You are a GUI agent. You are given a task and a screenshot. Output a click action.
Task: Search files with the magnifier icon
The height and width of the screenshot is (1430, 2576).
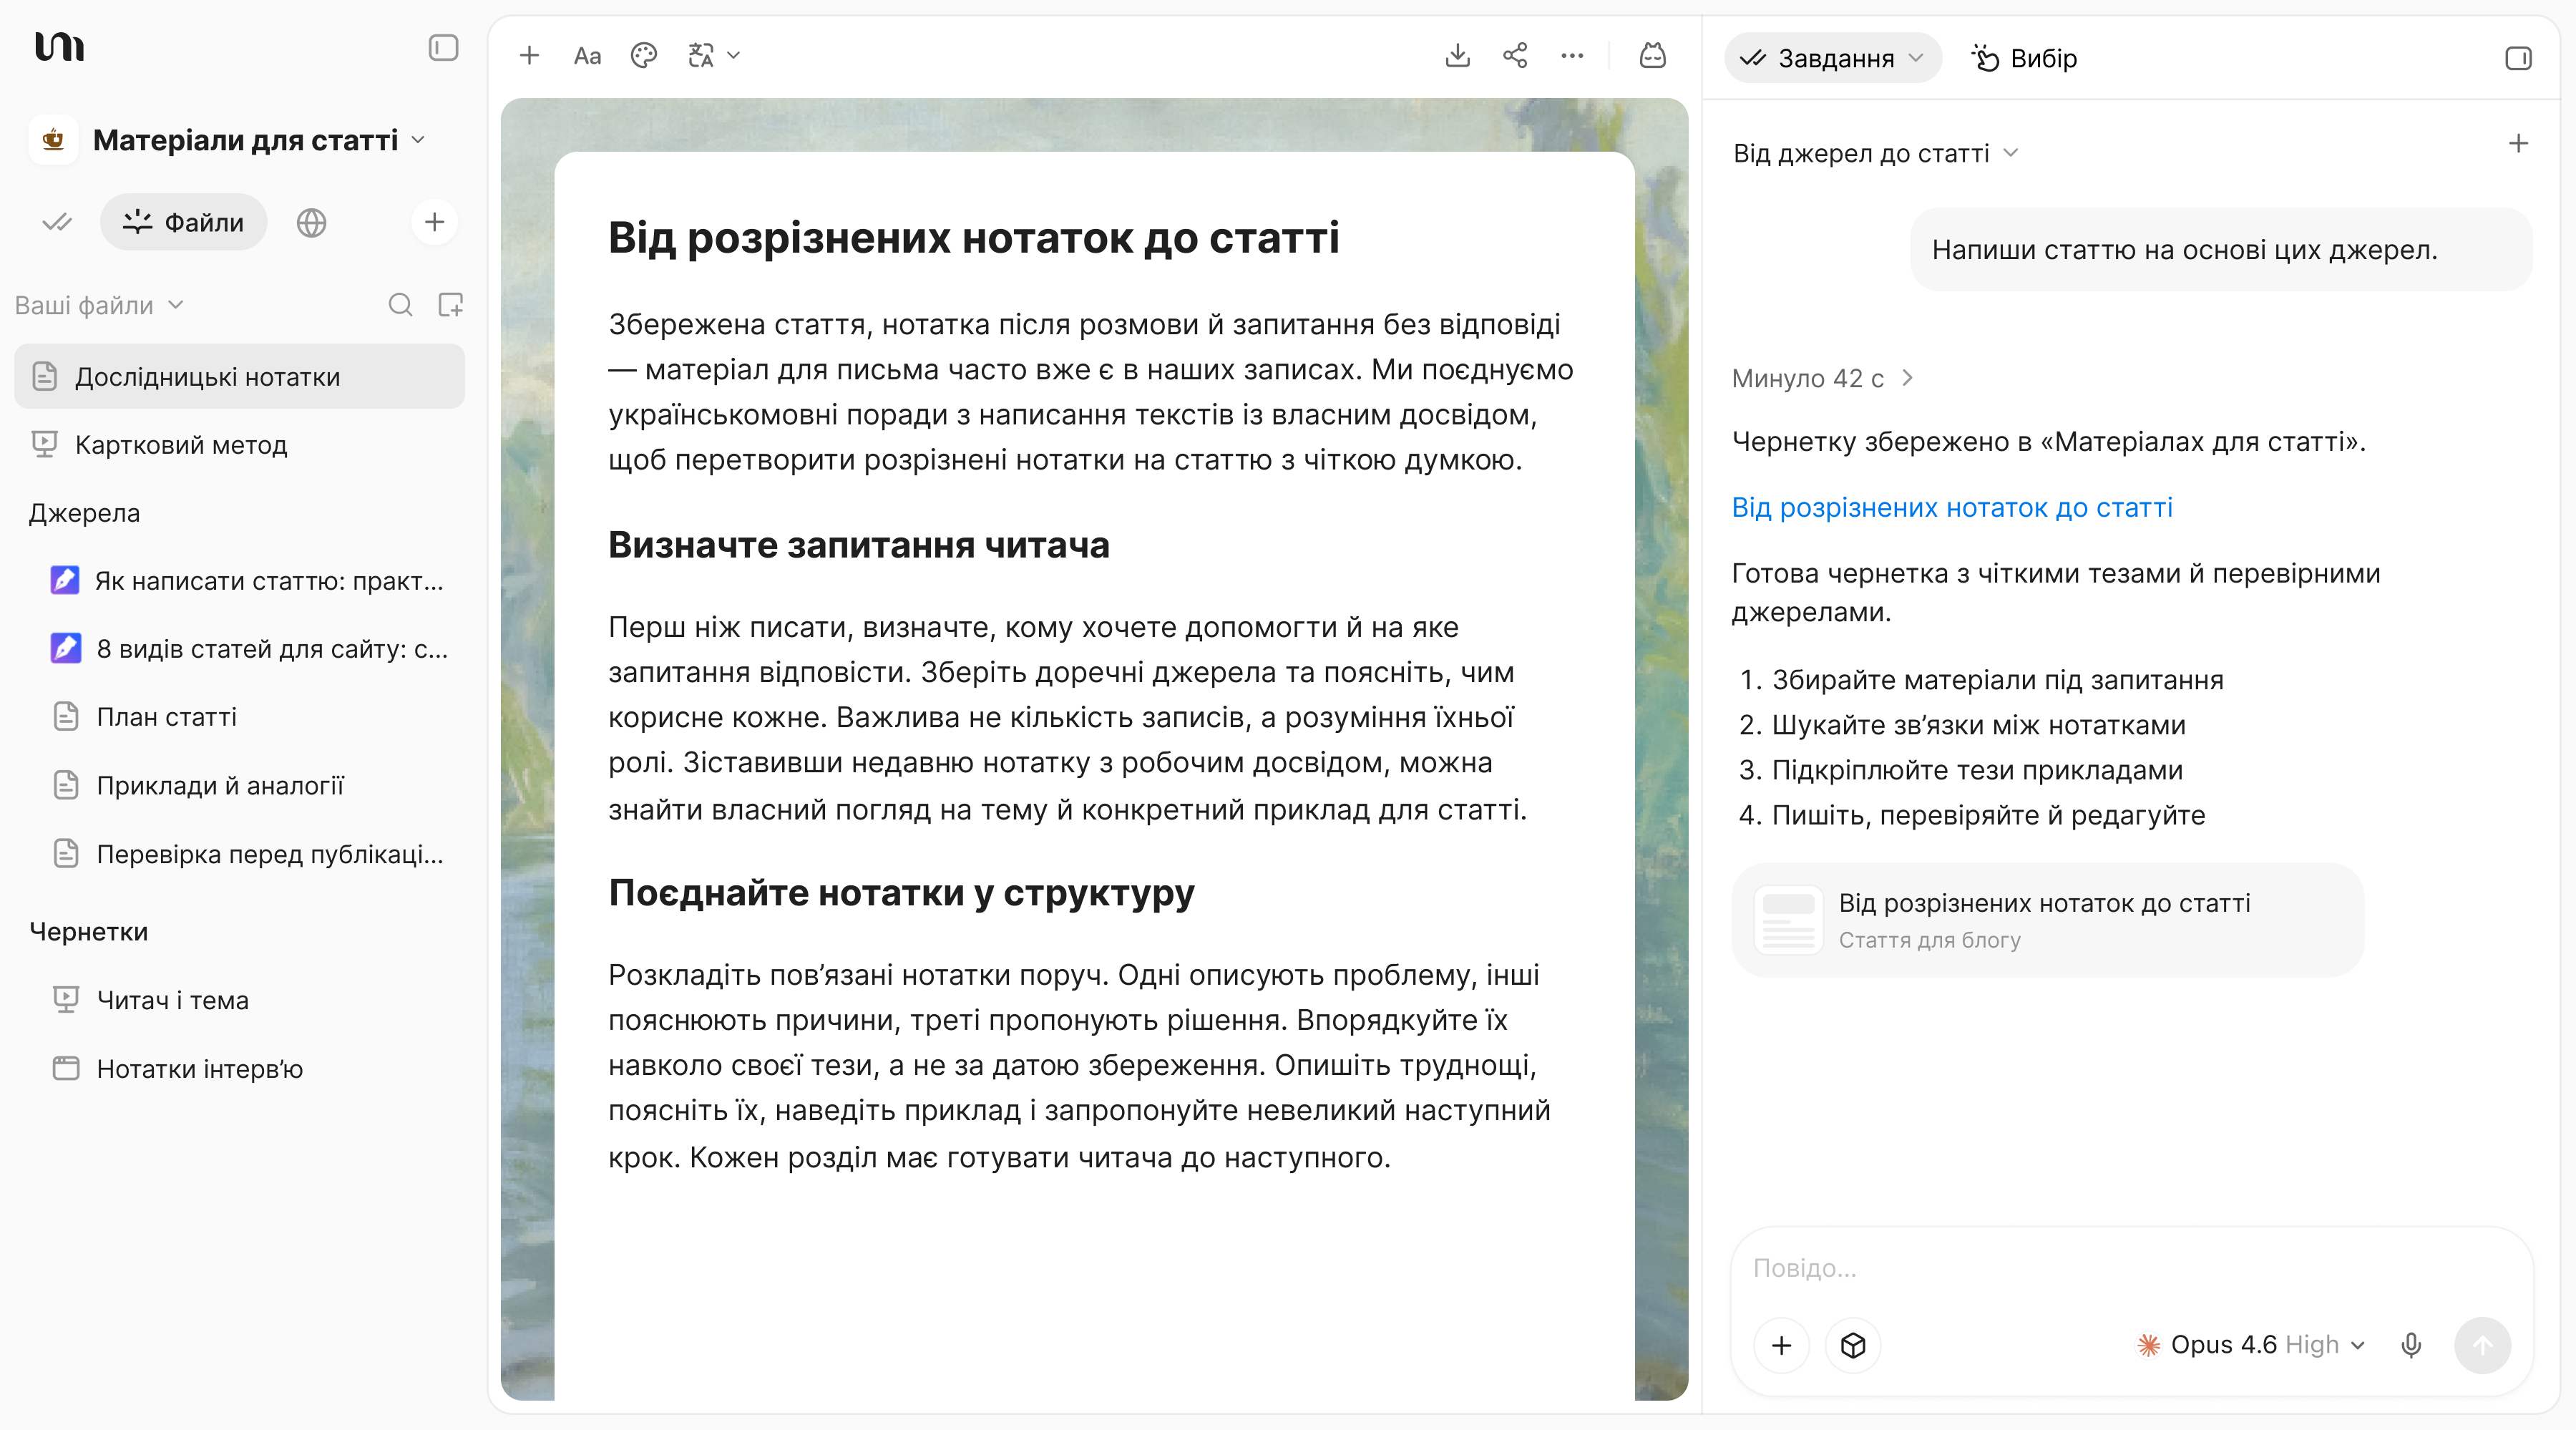[x=400, y=305]
